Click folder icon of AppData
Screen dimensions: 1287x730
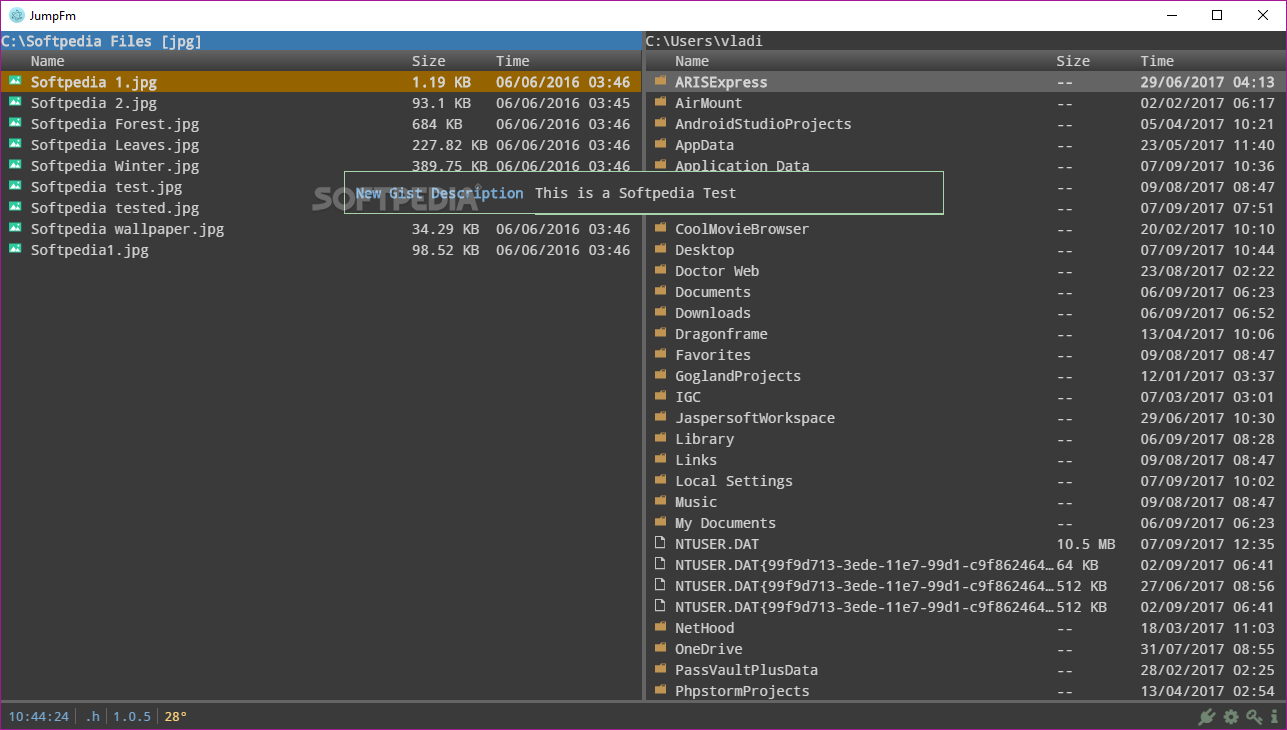660,144
